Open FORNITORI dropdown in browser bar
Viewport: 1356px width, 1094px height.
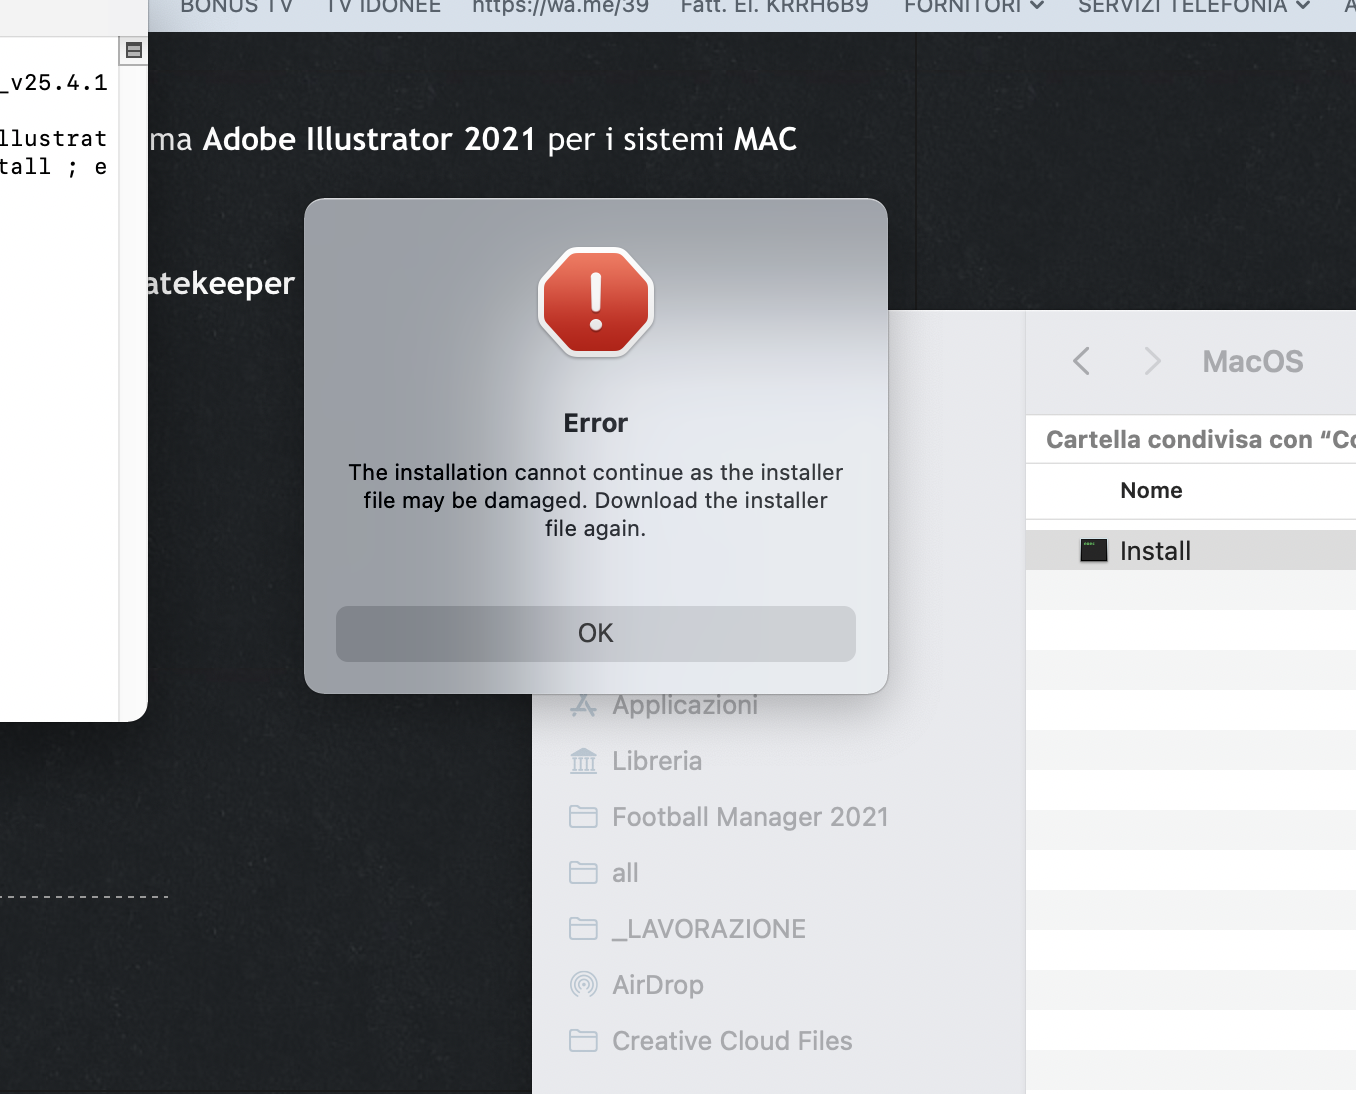coord(974,6)
